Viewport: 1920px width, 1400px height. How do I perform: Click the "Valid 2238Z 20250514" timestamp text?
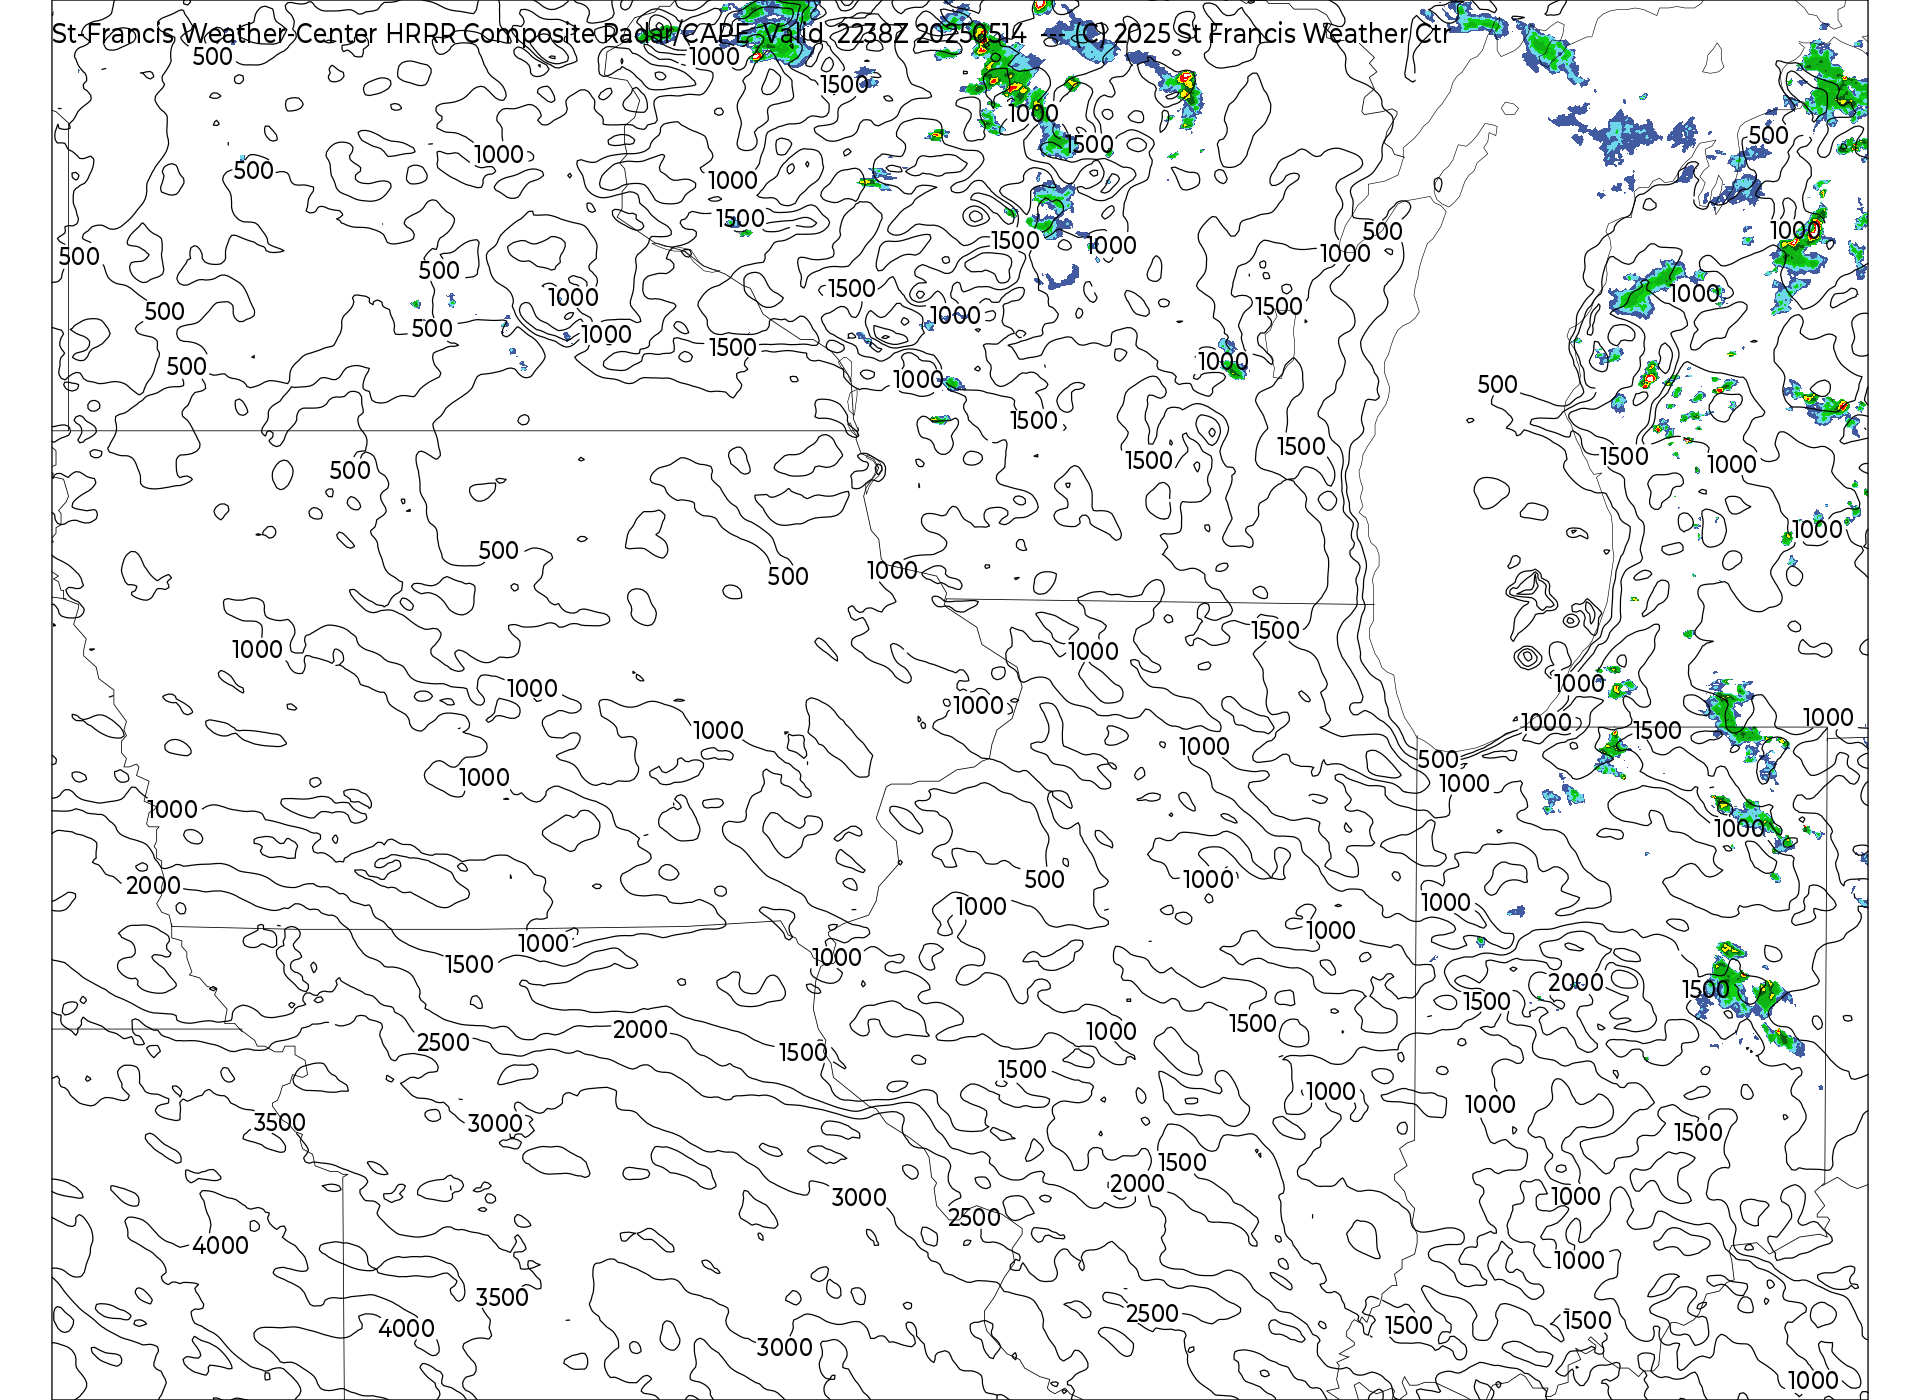tap(894, 34)
